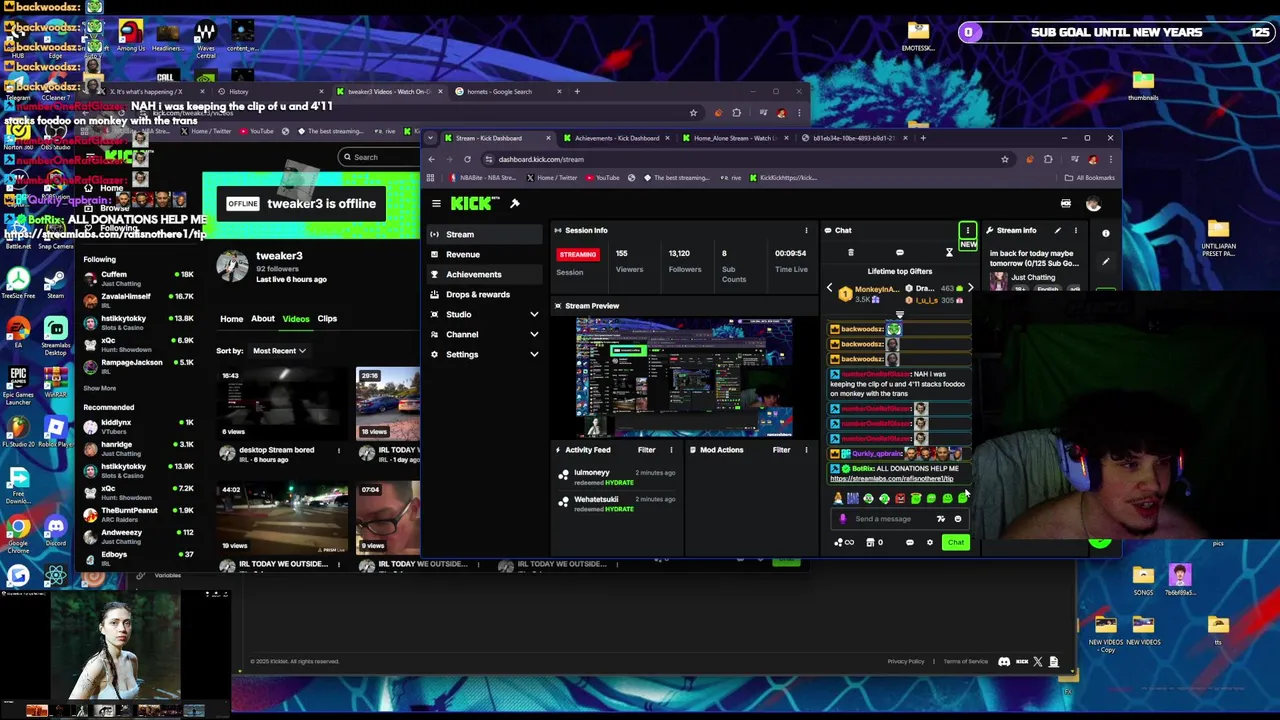Open the 44:02 video thumbnail

pos(282,518)
